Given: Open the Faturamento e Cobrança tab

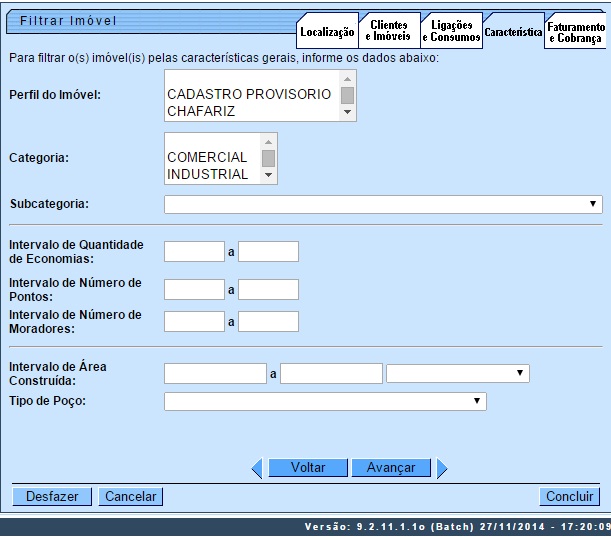Looking at the screenshot, I should [x=575, y=33].
